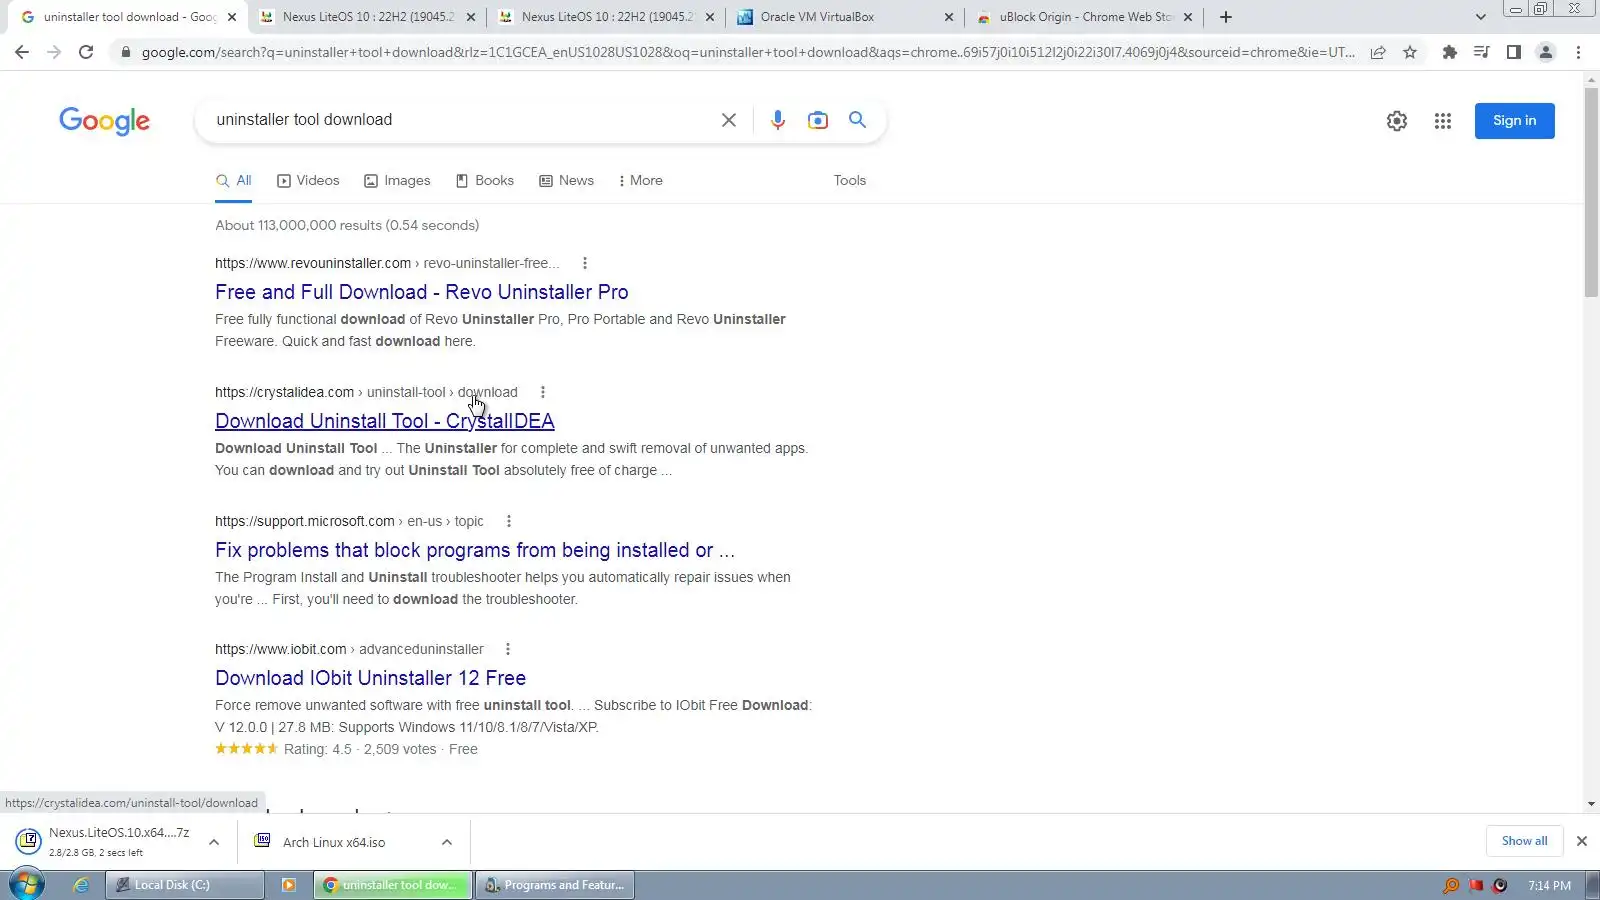Image resolution: width=1600 pixels, height=900 pixels.
Task: Switch to the Images results tab
Action: coord(397,181)
